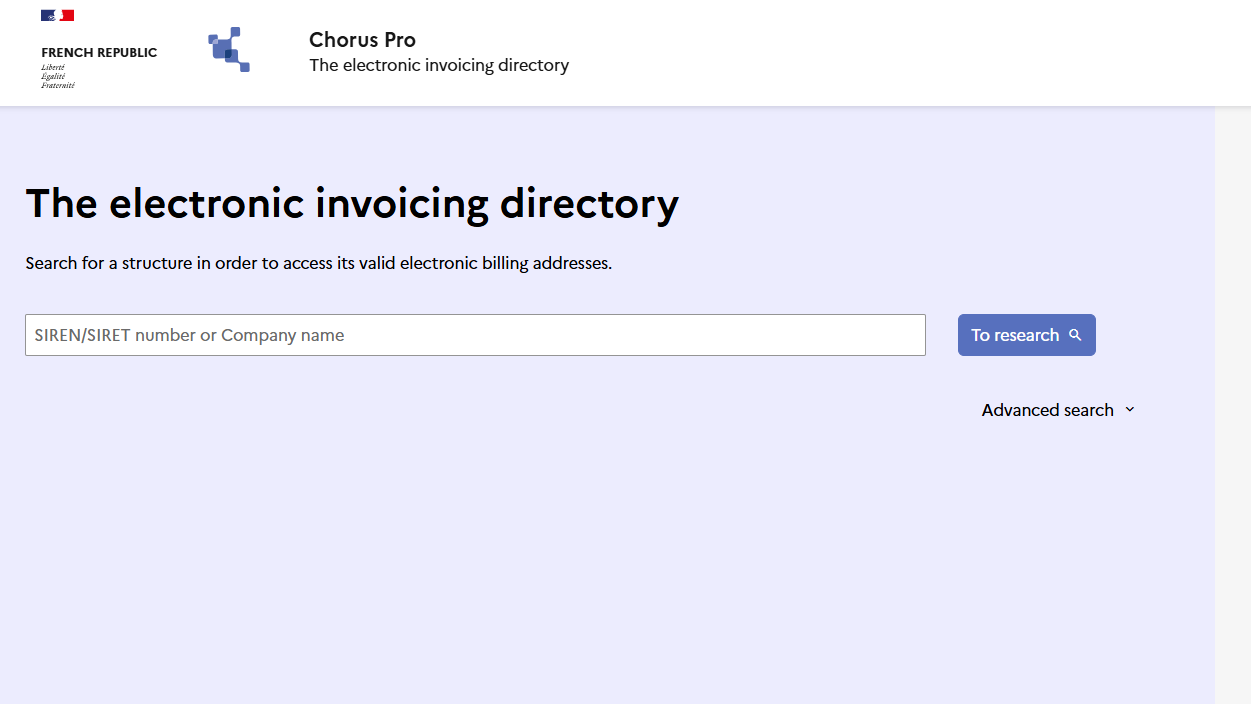The width and height of the screenshot is (1251, 704).
Task: Click the small flag icon above FRENCH REPUBLIC
Action: click(x=57, y=14)
